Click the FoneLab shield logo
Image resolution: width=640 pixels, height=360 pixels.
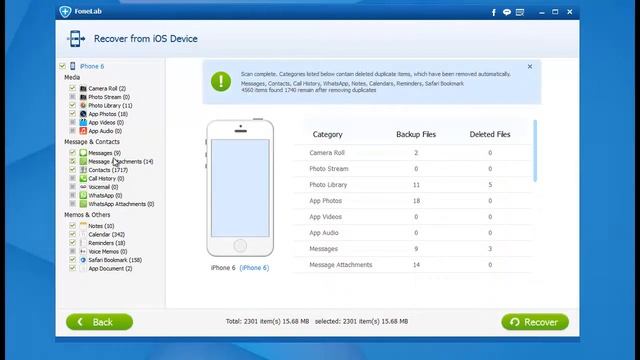point(65,11)
